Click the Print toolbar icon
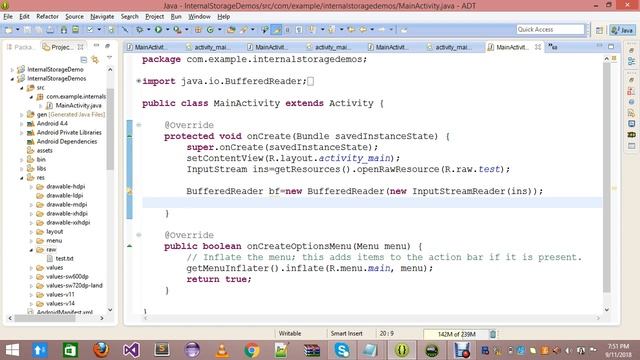Screen dimensions: 640x360 pos(50,29)
